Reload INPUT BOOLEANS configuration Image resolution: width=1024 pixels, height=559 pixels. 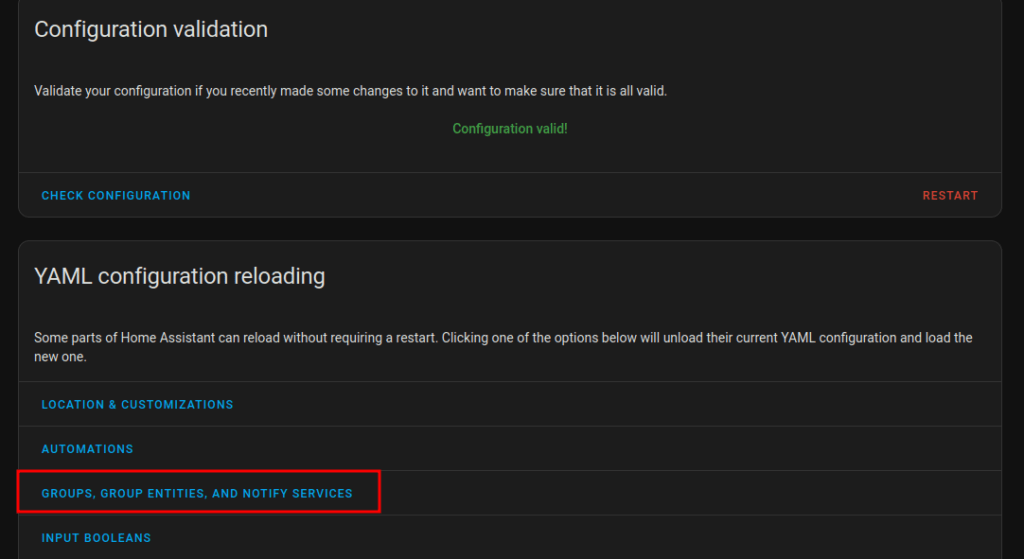tap(509, 537)
